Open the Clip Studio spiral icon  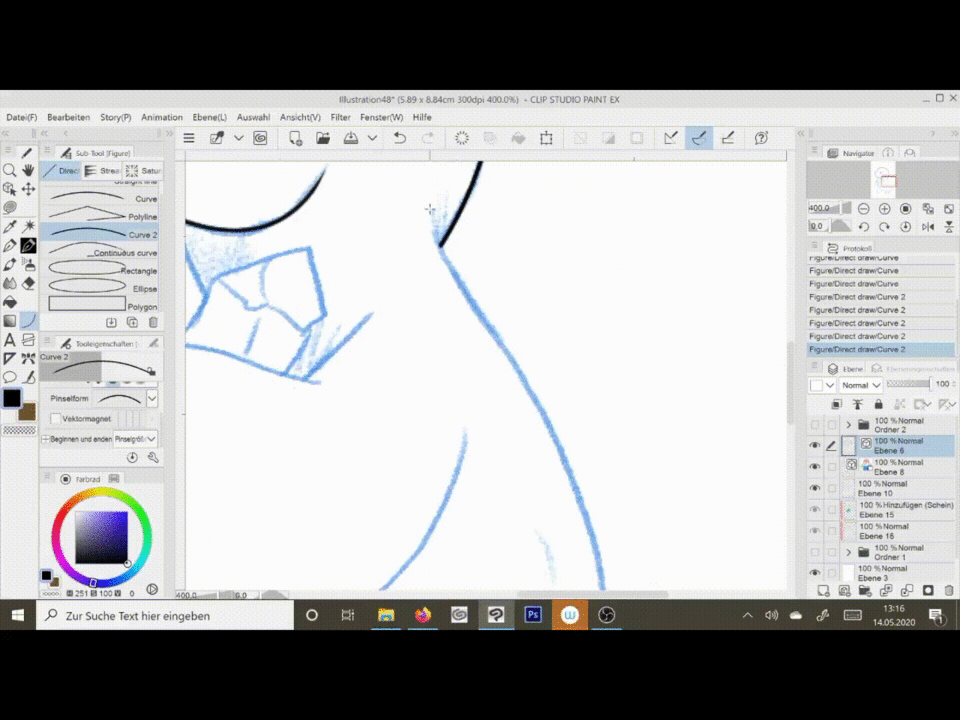[260, 138]
